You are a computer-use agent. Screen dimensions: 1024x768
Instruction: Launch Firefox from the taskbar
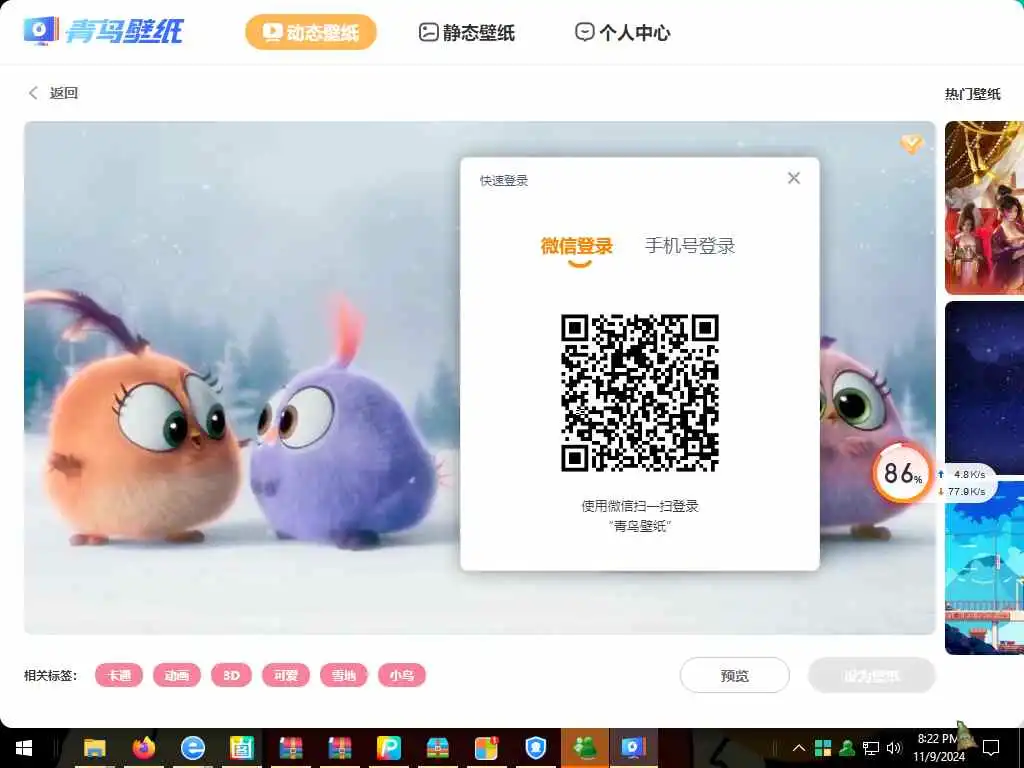(x=144, y=748)
